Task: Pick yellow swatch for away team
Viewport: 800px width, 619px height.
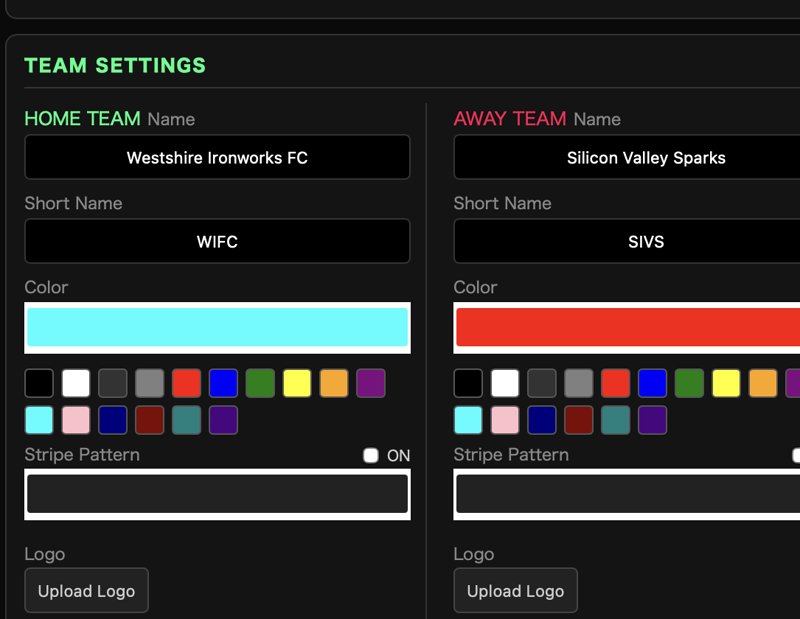Action: click(726, 383)
